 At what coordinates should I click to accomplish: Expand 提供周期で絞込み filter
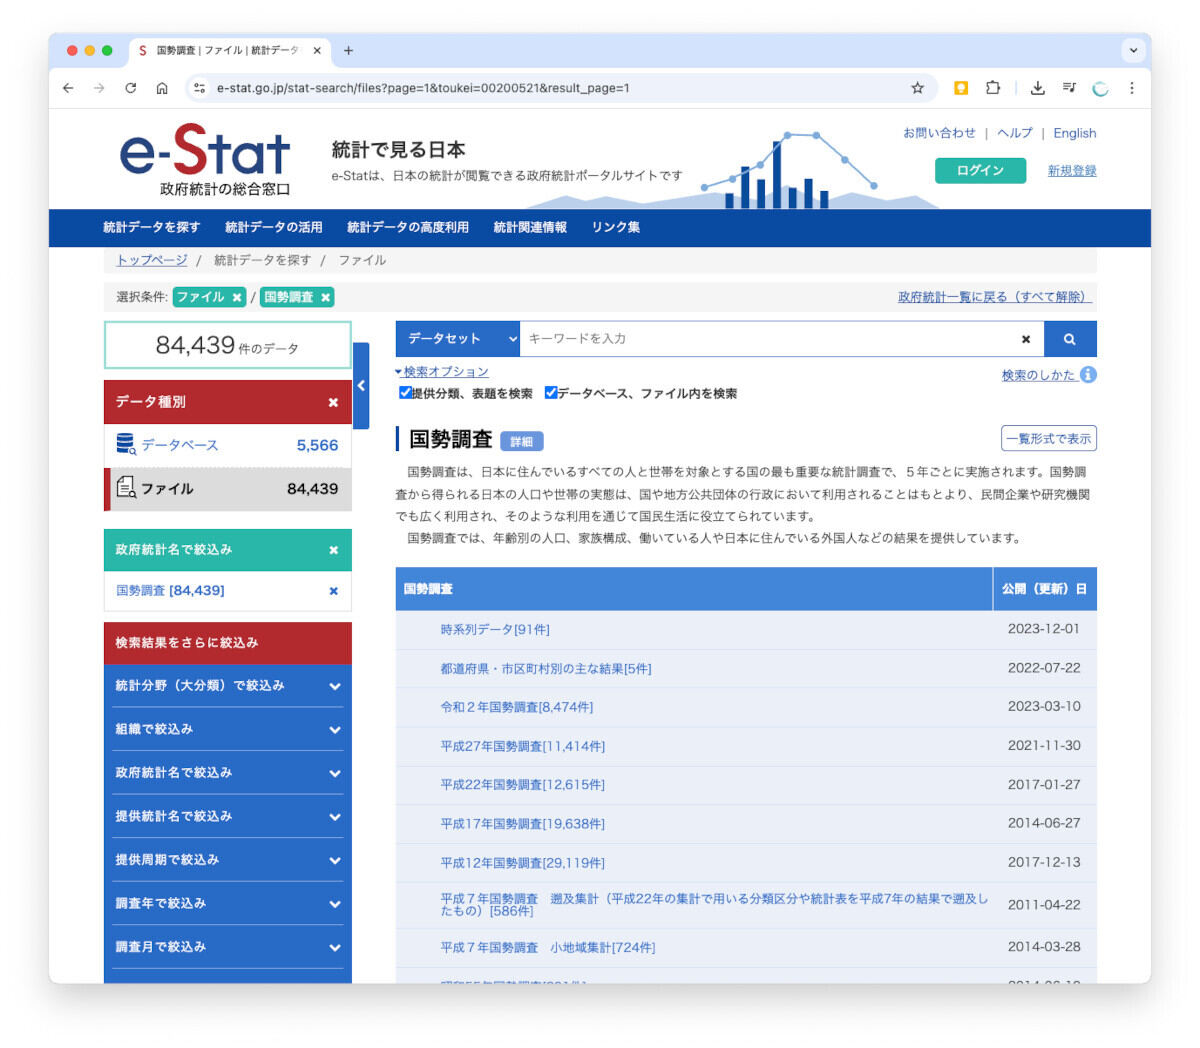point(228,860)
